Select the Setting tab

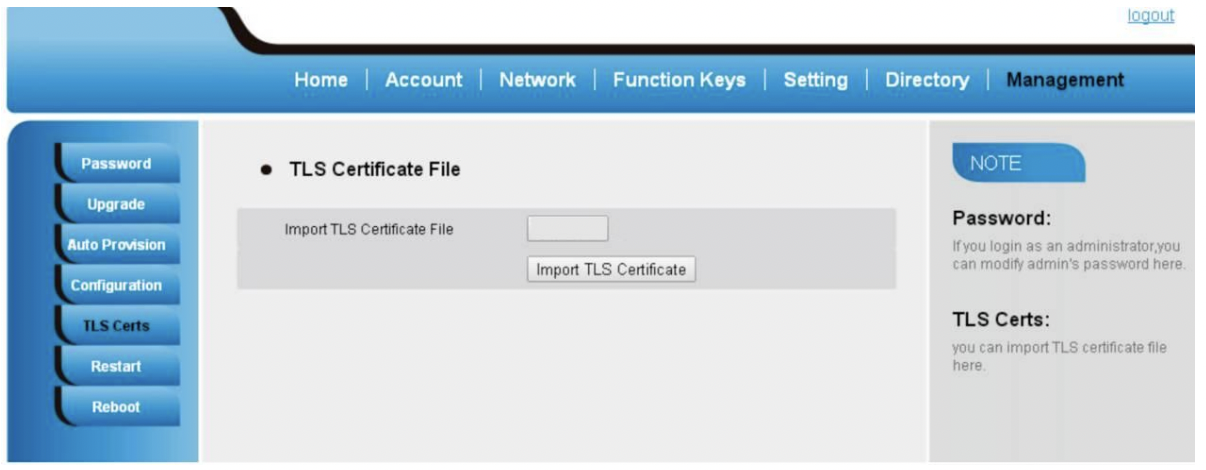pos(815,80)
